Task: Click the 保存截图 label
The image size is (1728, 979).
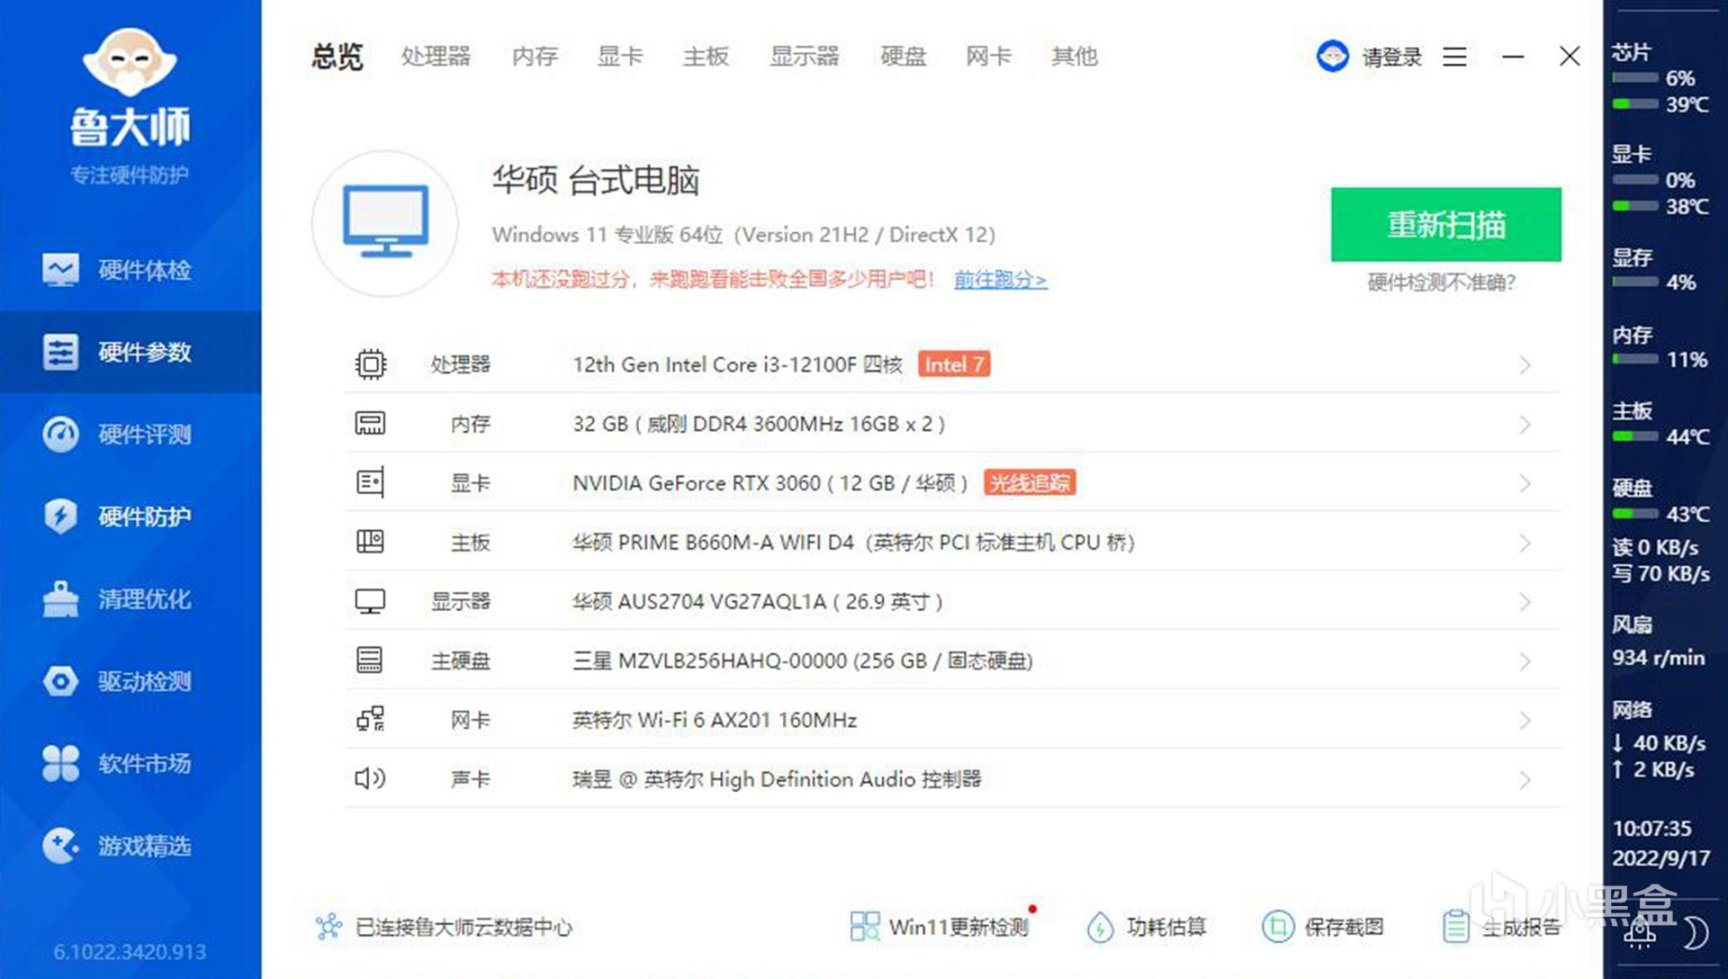Action: point(1344,927)
